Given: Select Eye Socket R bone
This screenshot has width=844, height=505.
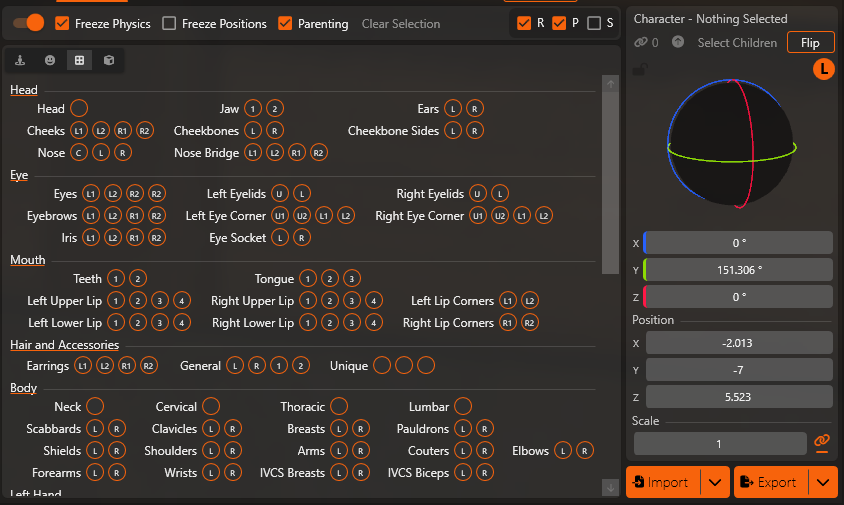Looking at the screenshot, I should click(302, 237).
